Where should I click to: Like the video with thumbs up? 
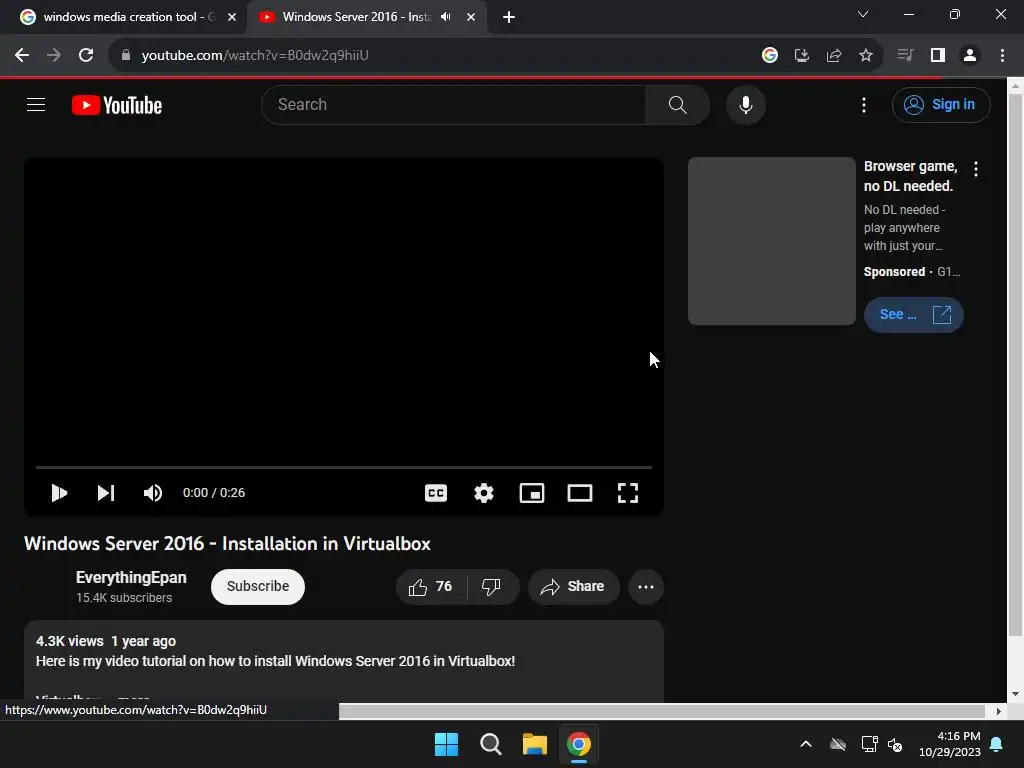(431, 586)
